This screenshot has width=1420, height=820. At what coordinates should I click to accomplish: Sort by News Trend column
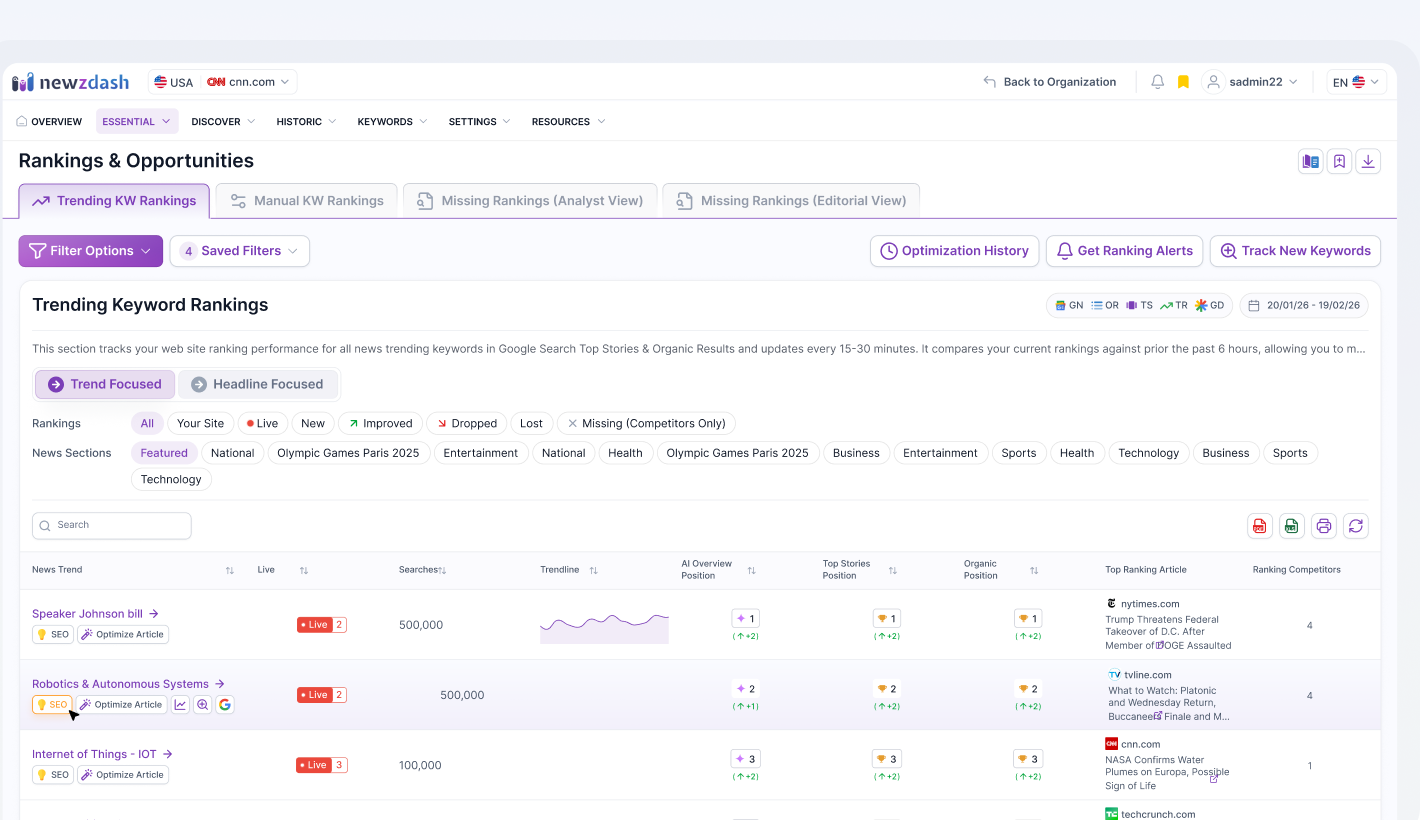(230, 570)
